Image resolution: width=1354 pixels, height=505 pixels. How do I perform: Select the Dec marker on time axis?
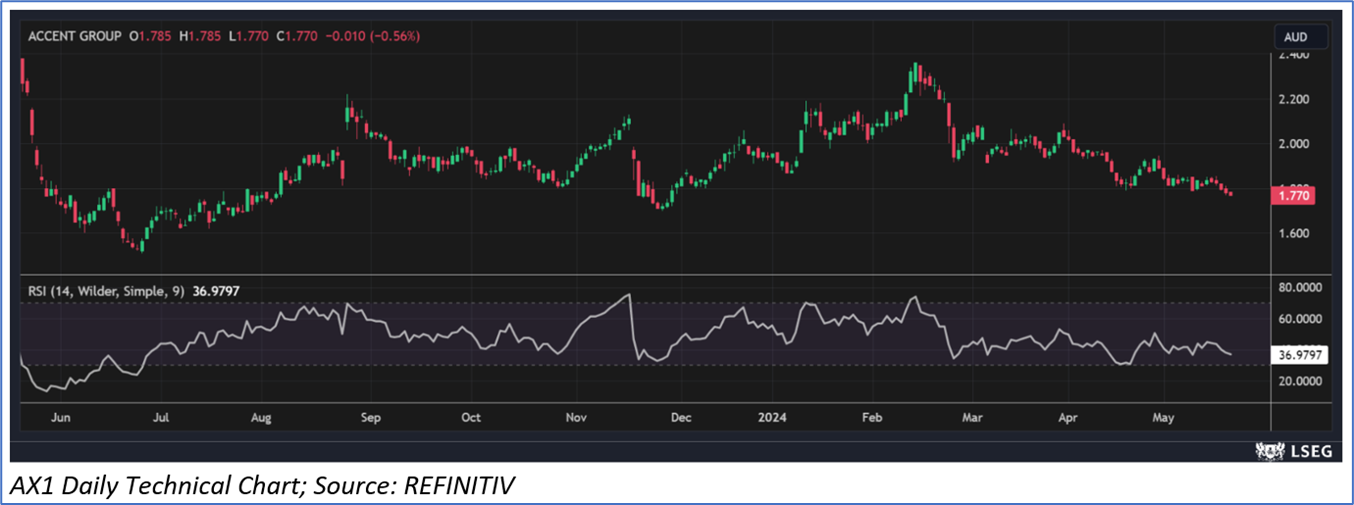[x=680, y=417]
